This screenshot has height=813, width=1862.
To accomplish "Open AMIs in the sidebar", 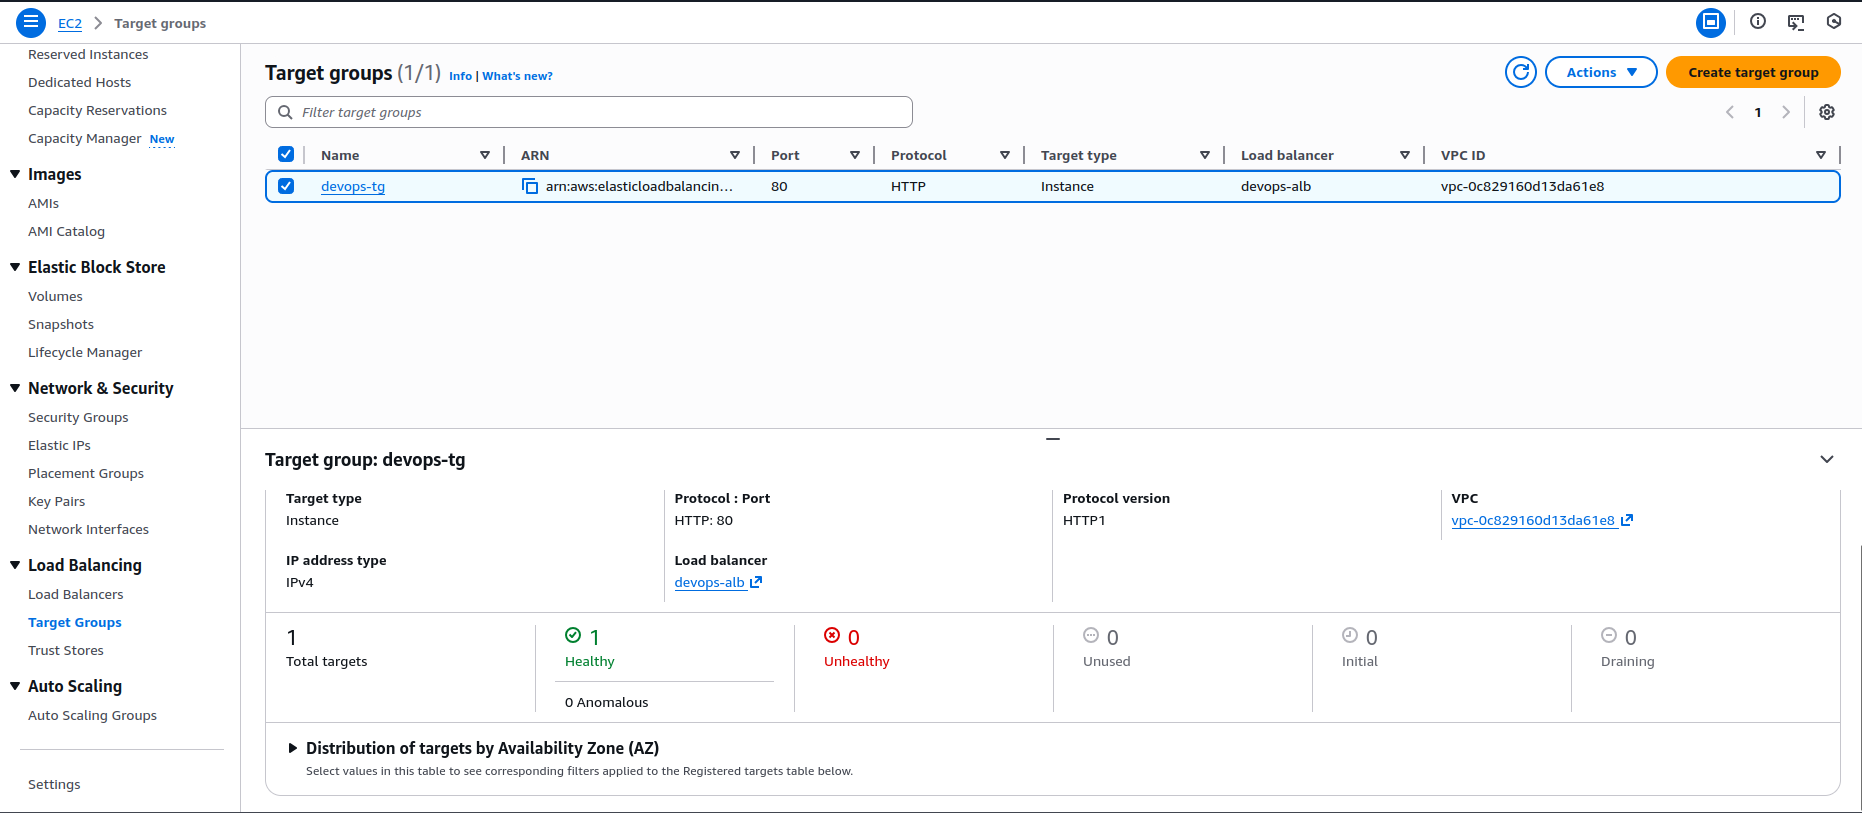I will (x=43, y=203).
